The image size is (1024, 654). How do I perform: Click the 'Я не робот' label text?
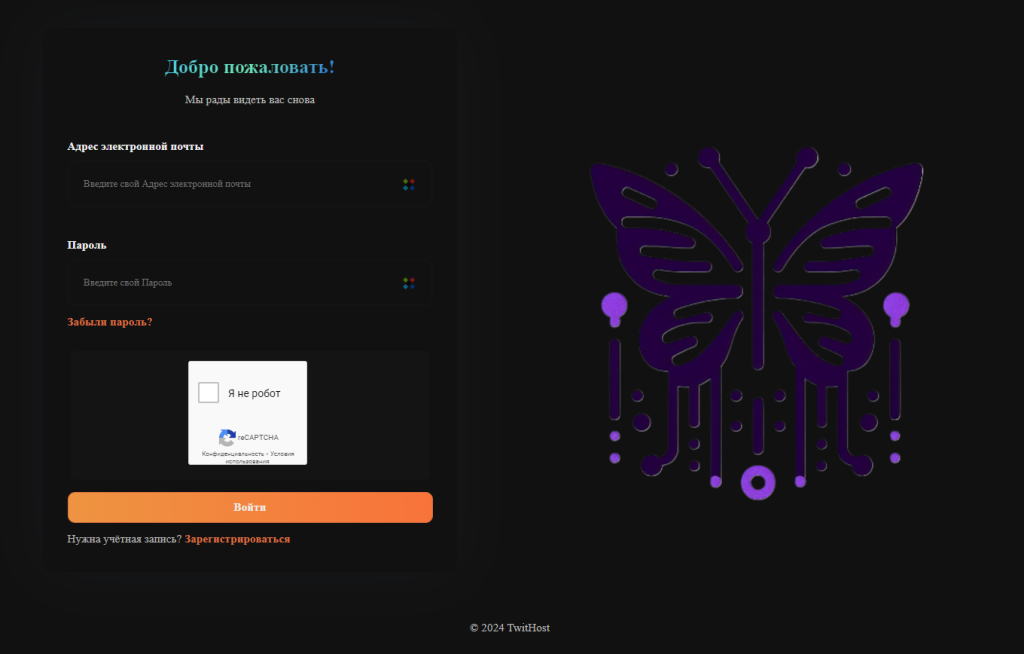[254, 393]
